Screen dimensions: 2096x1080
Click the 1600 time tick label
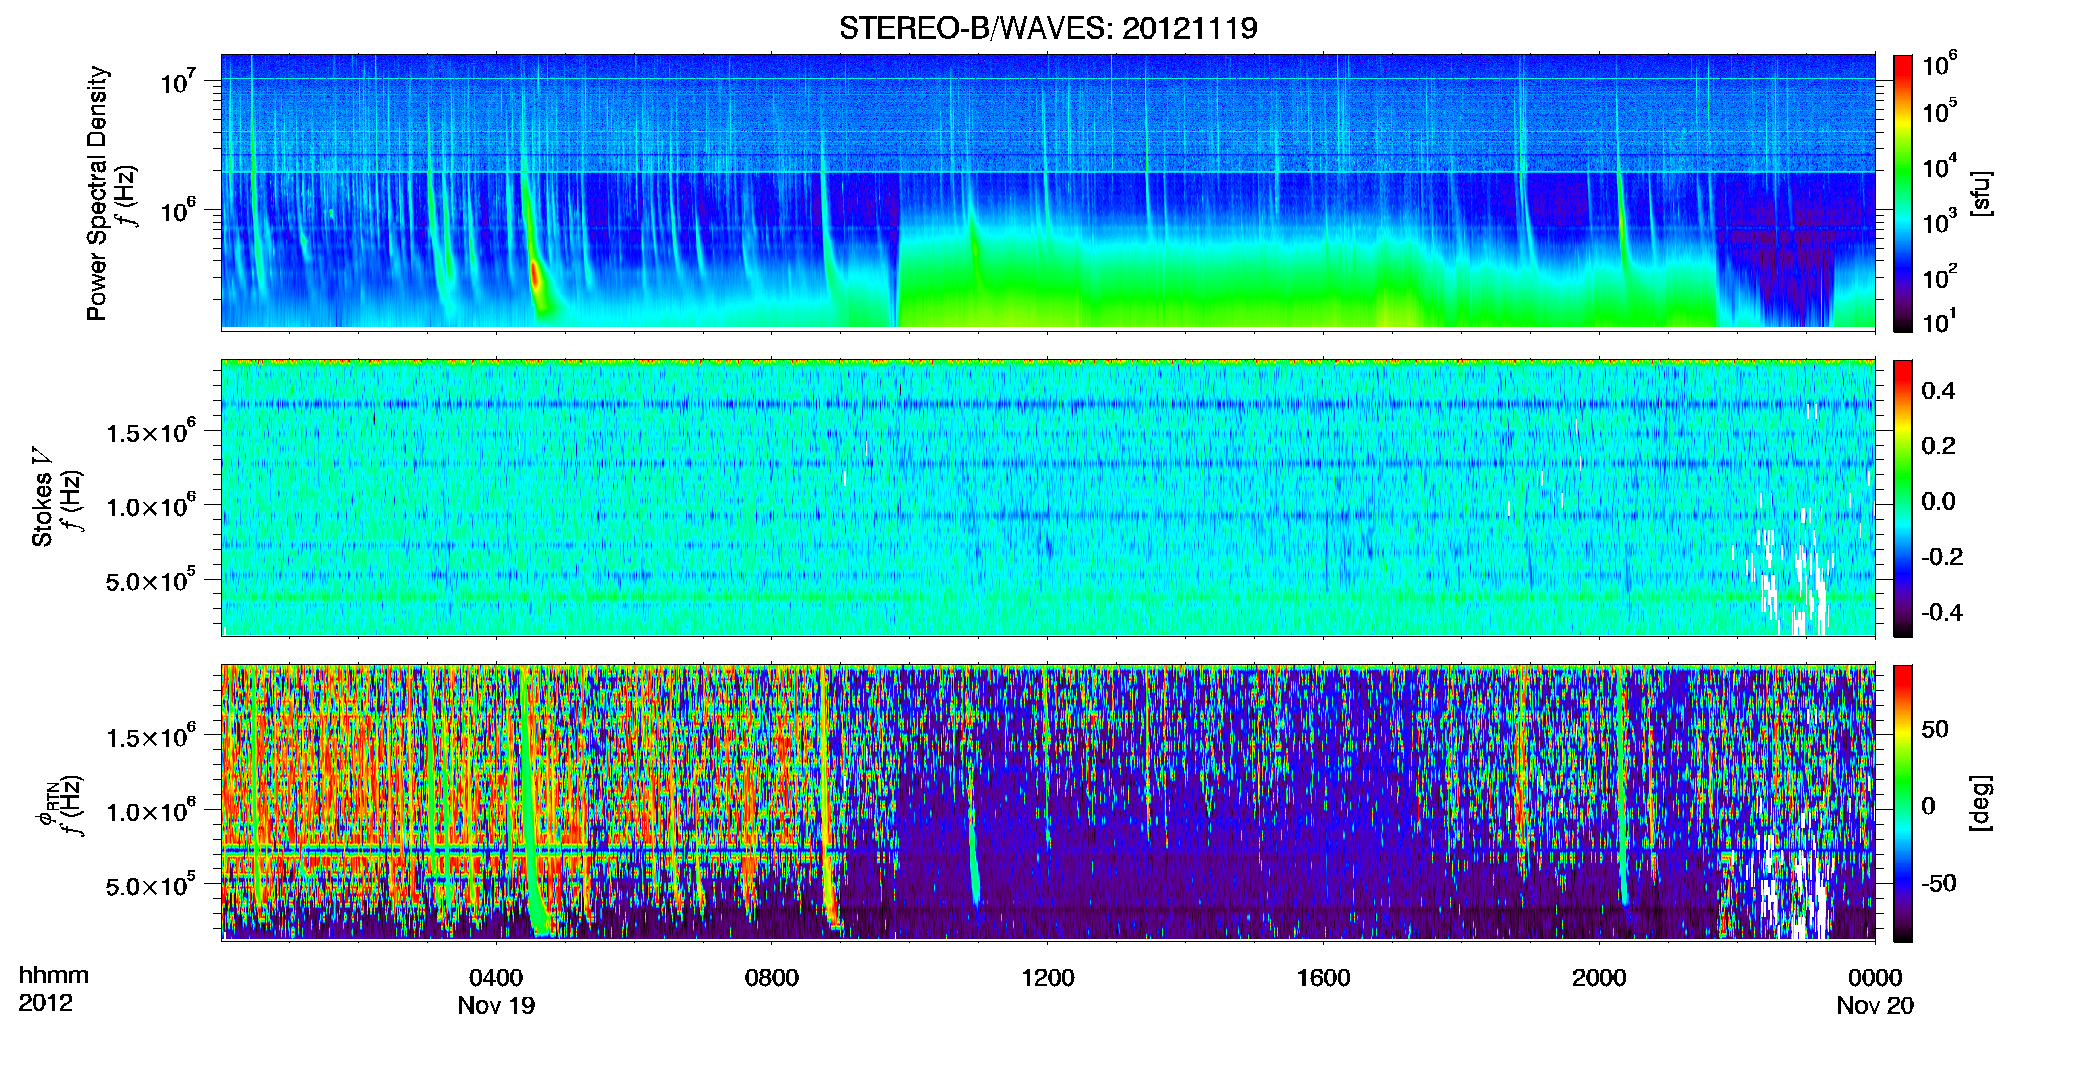[1323, 978]
